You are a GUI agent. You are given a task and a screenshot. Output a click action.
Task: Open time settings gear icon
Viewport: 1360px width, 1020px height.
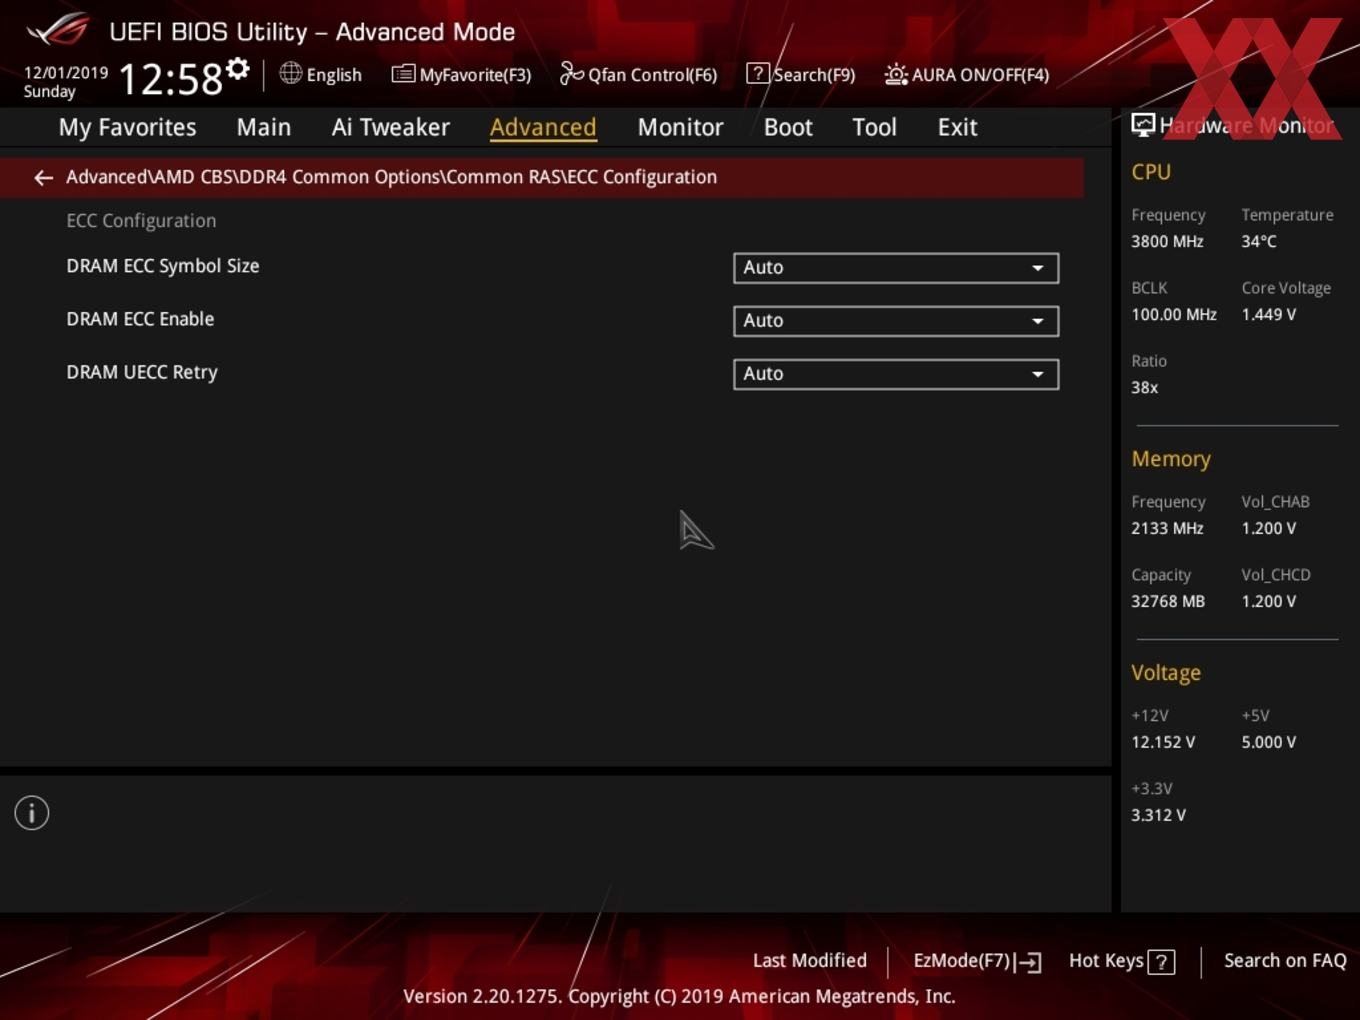tap(237, 69)
